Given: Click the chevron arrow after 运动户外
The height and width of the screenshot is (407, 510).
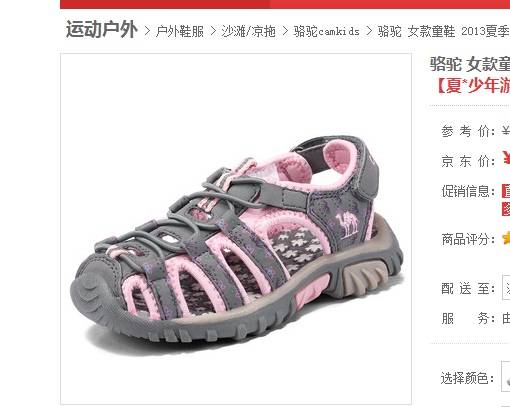Looking at the screenshot, I should click(147, 31).
